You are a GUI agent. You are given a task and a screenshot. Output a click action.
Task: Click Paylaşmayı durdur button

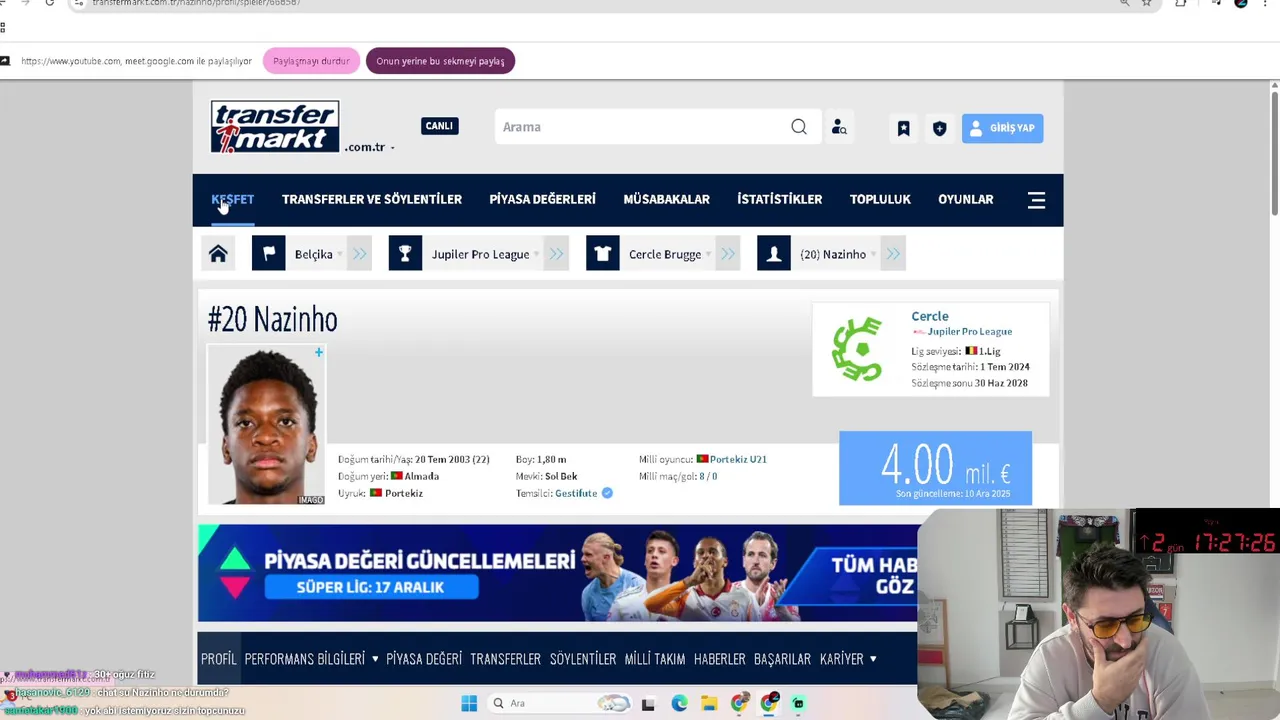(311, 61)
